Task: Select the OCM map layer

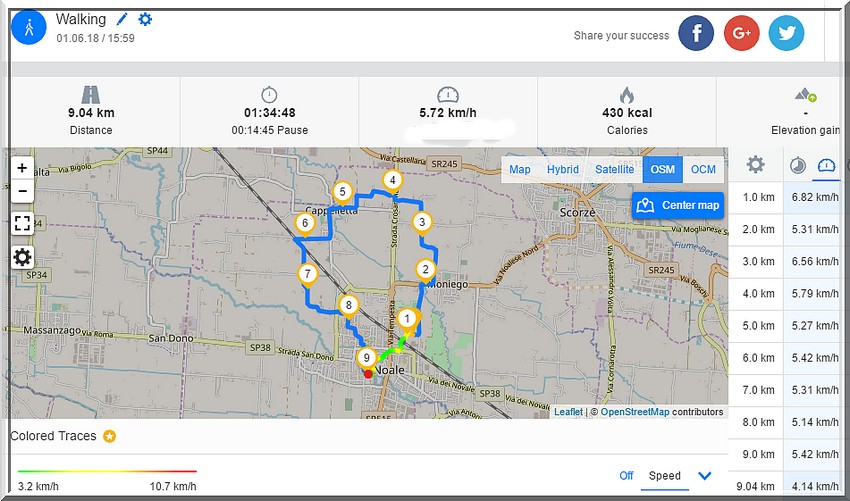Action: pos(703,170)
